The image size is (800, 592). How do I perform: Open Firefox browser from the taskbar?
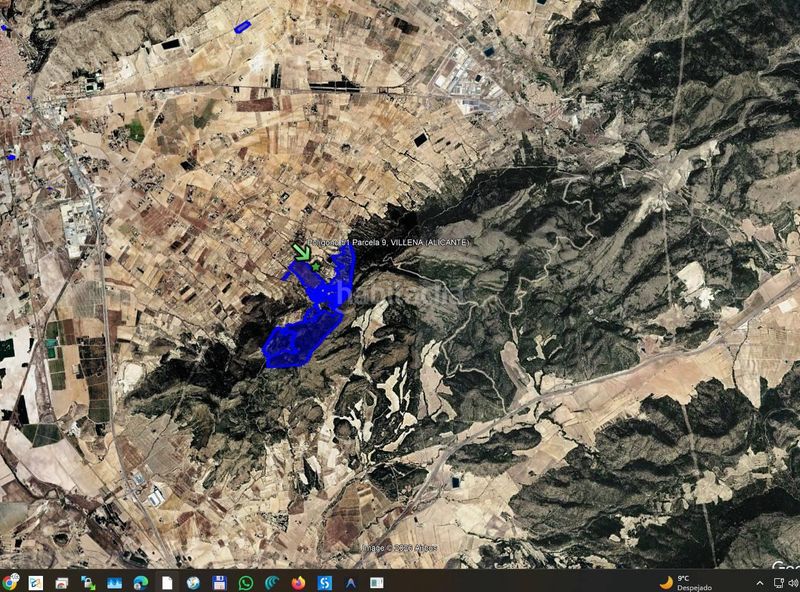(x=298, y=583)
